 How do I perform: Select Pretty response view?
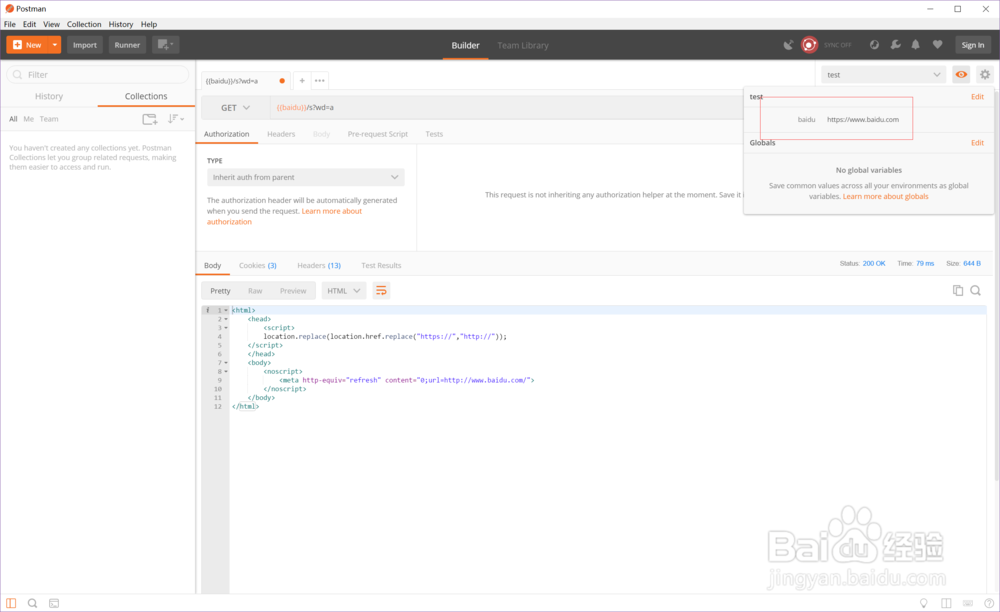pos(220,291)
